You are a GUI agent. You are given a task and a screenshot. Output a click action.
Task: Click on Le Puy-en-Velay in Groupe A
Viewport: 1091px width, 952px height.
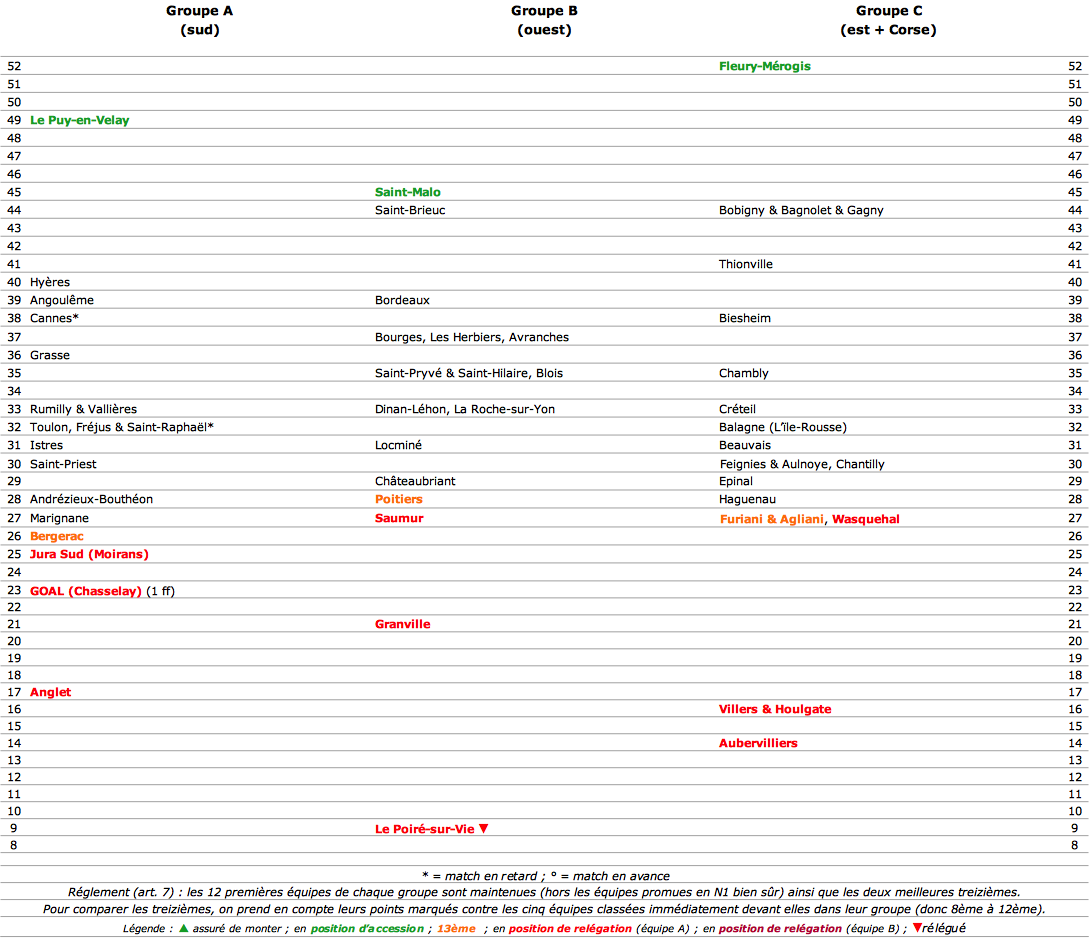(x=79, y=120)
